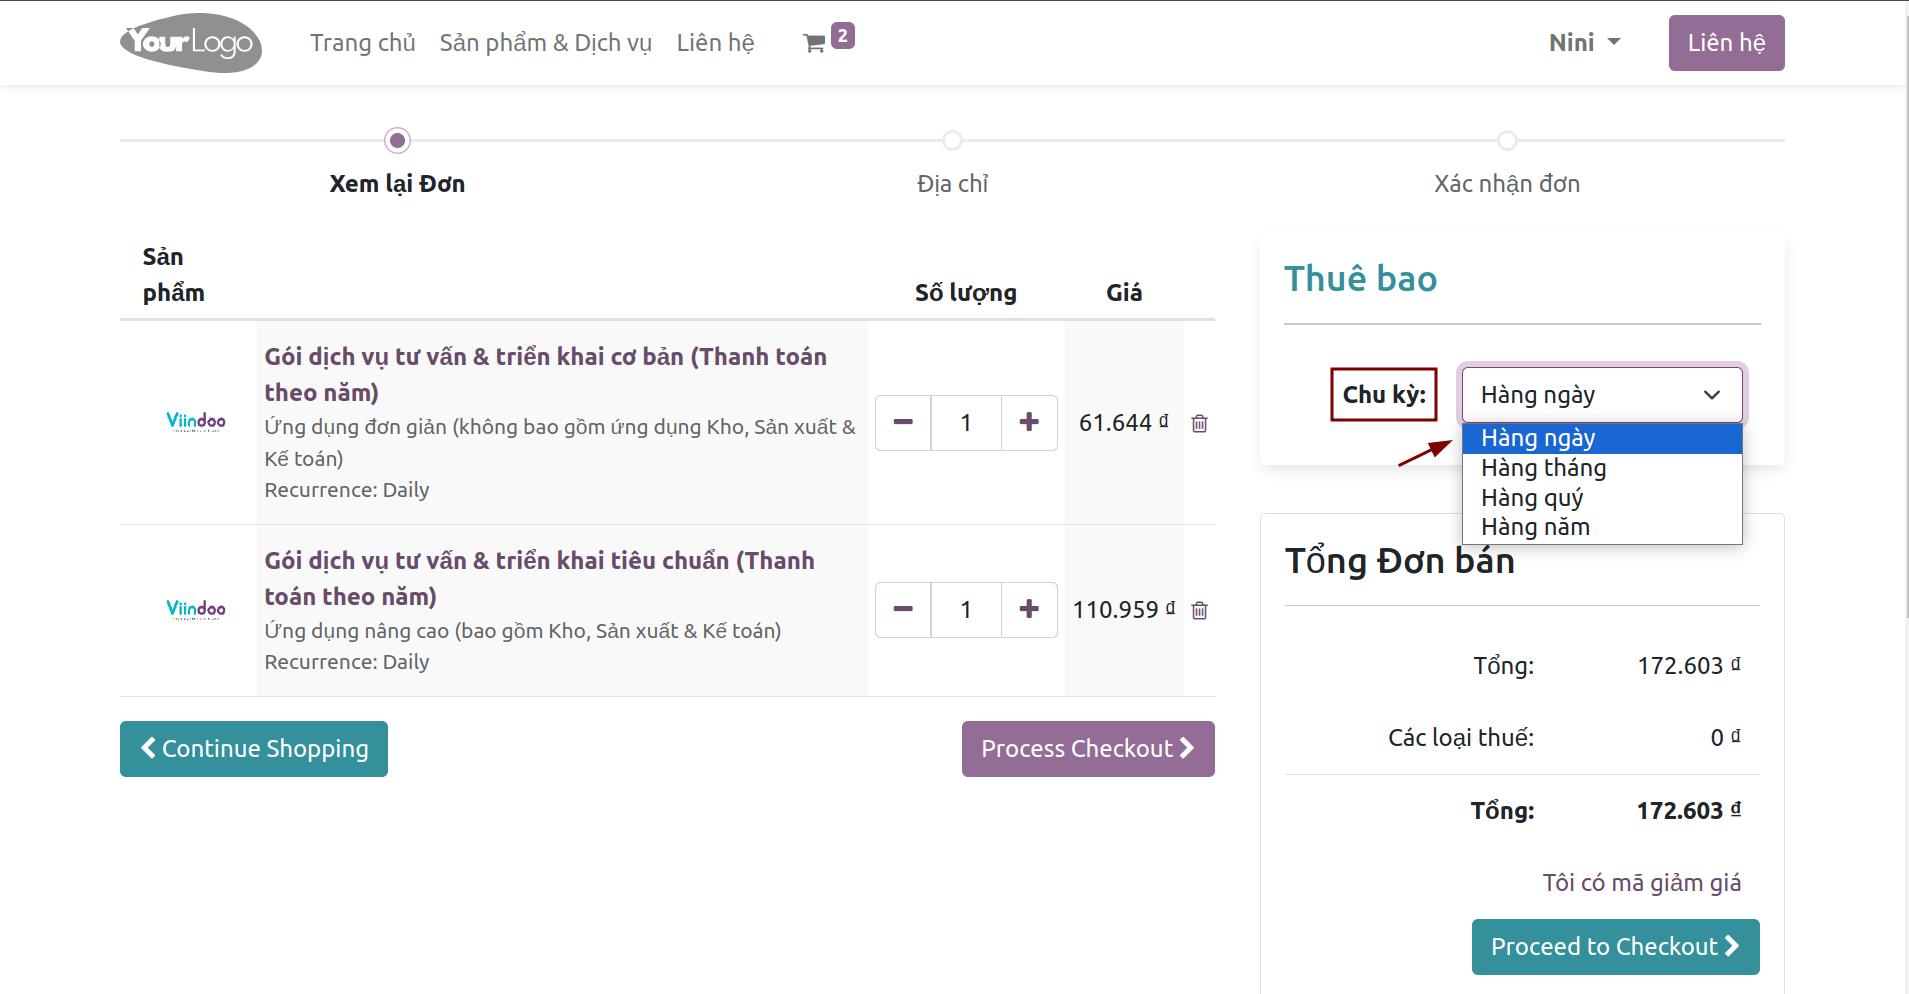1909x994 pixels.
Task: Click Tôi có mã giảm giá link
Action: click(1641, 883)
